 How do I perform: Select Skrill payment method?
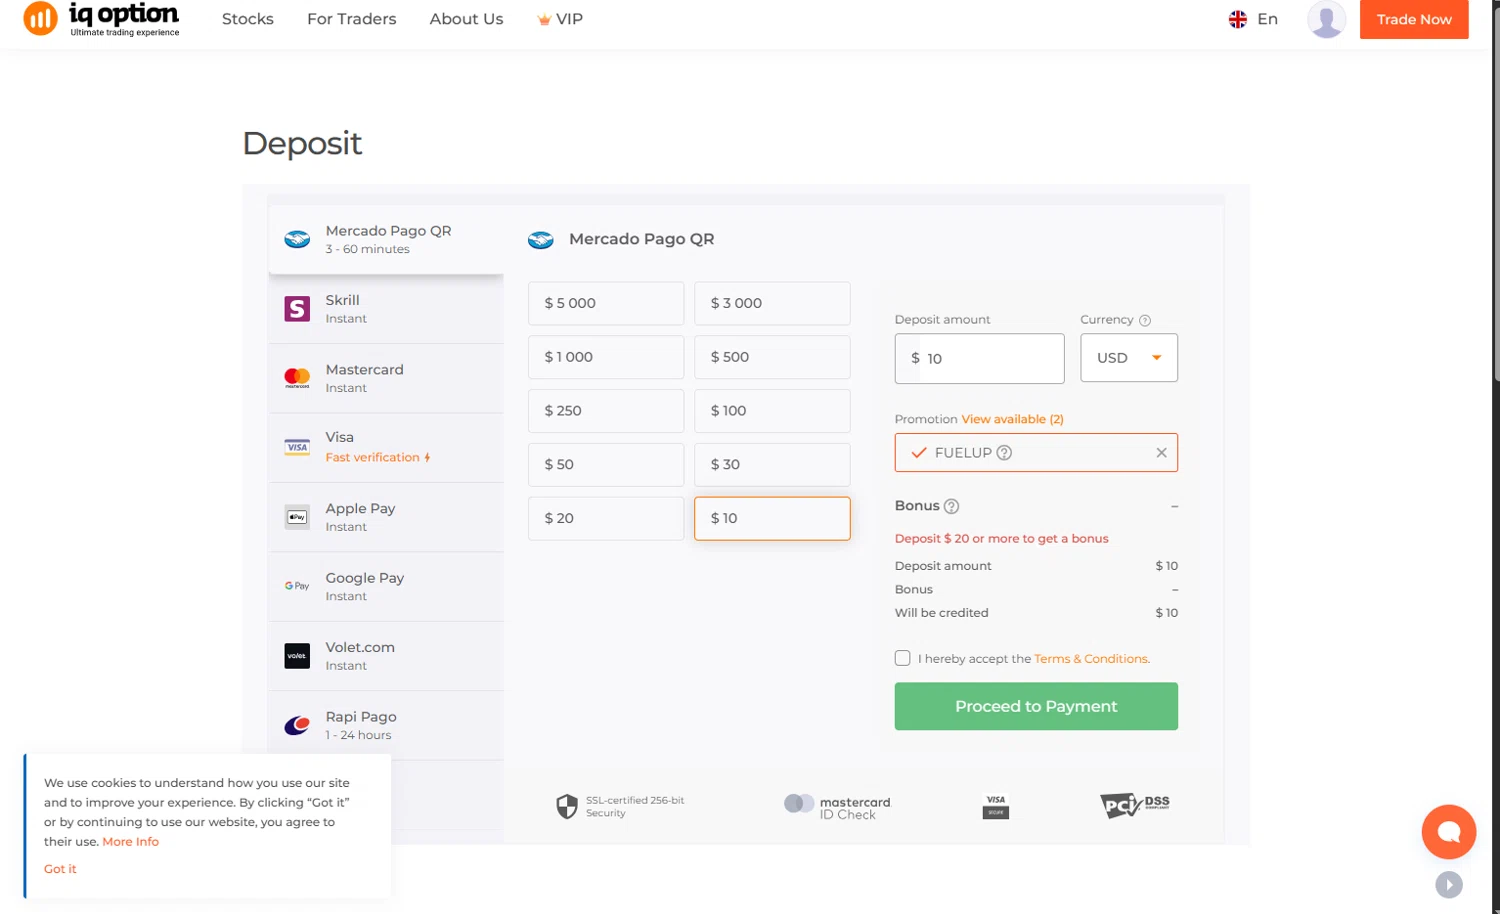[386, 309]
